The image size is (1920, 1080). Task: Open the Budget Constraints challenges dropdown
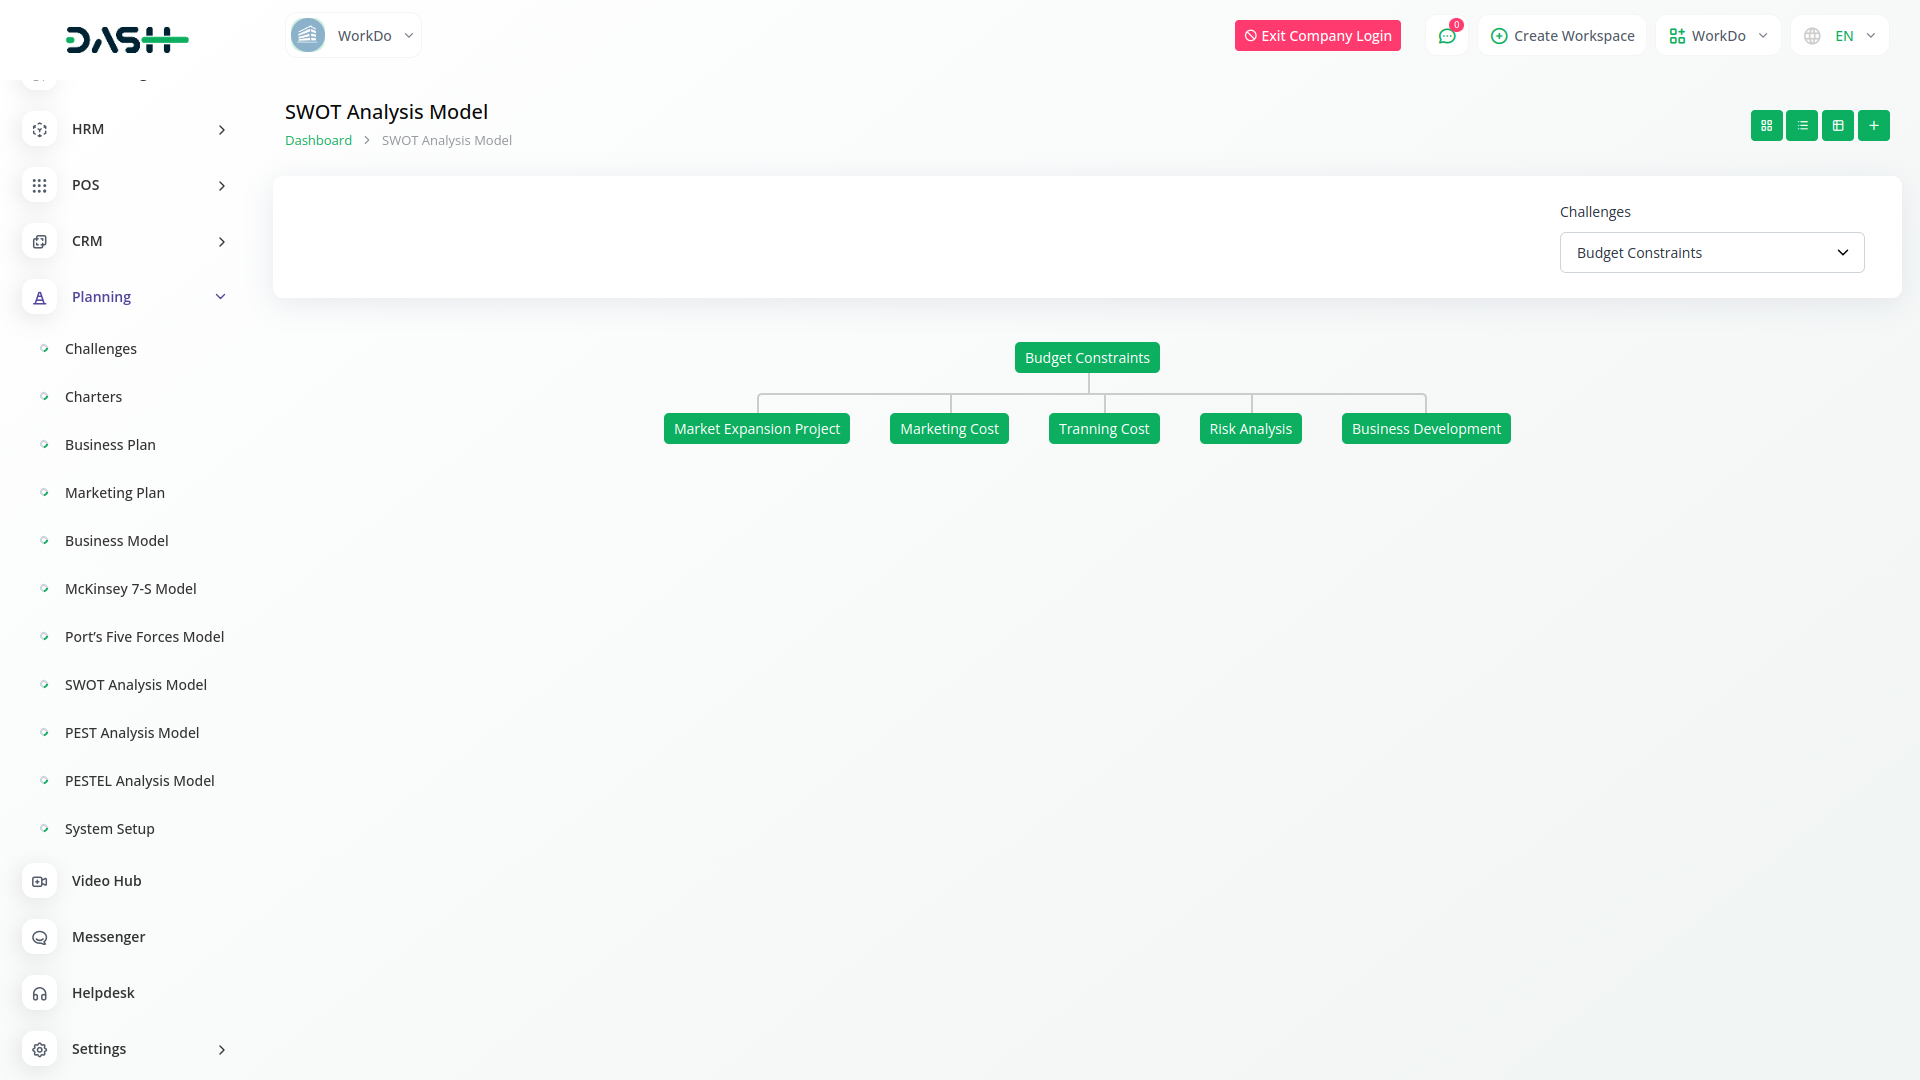click(1711, 253)
